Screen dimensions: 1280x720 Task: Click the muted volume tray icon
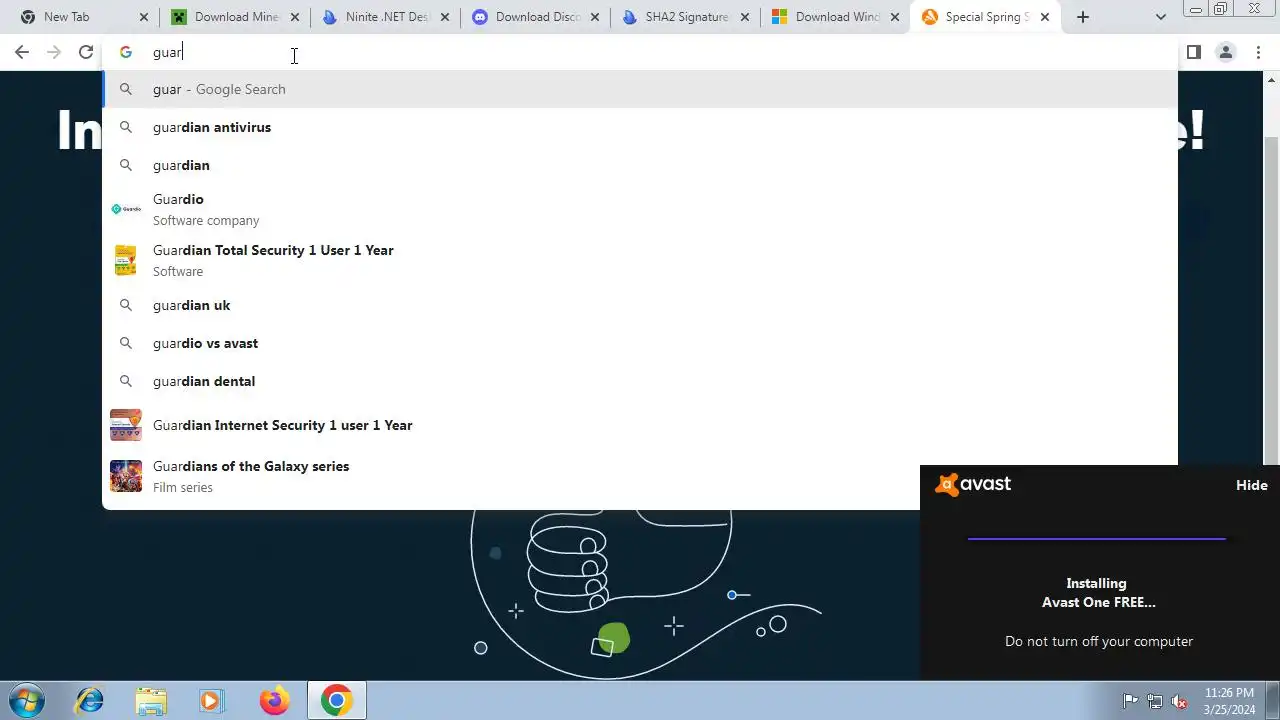(1179, 701)
